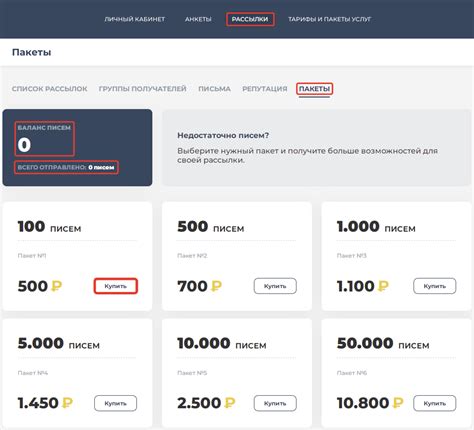Screen dimensions: 474x430
Task: Click the 100 писем card title
Action: pyautogui.click(x=49, y=227)
